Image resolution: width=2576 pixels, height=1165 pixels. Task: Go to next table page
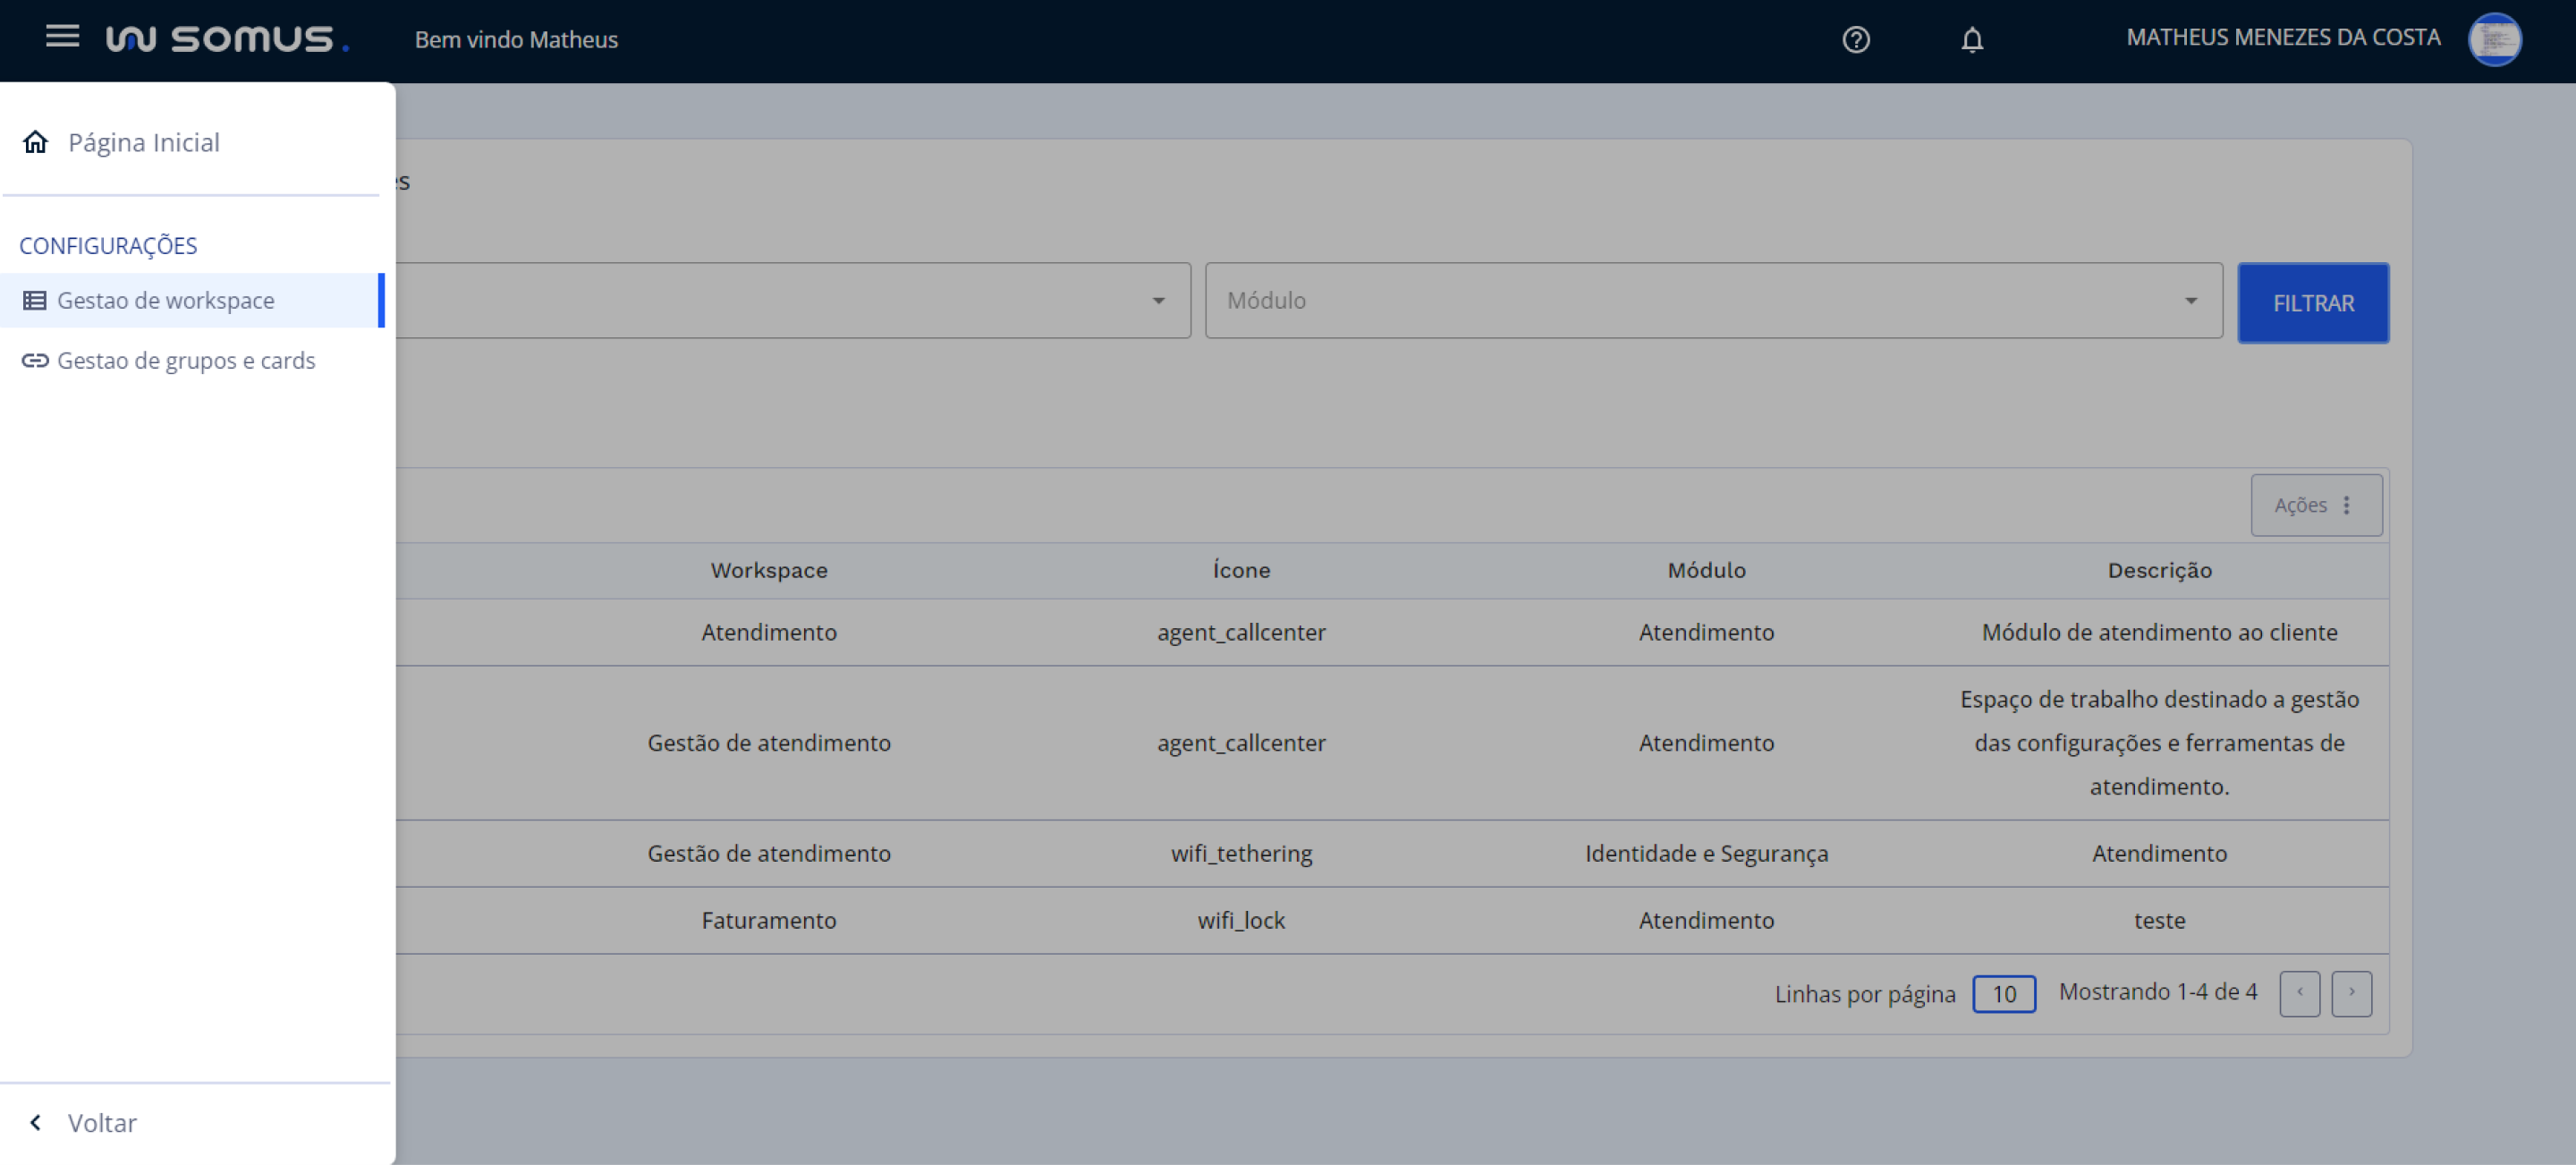[x=2351, y=993]
